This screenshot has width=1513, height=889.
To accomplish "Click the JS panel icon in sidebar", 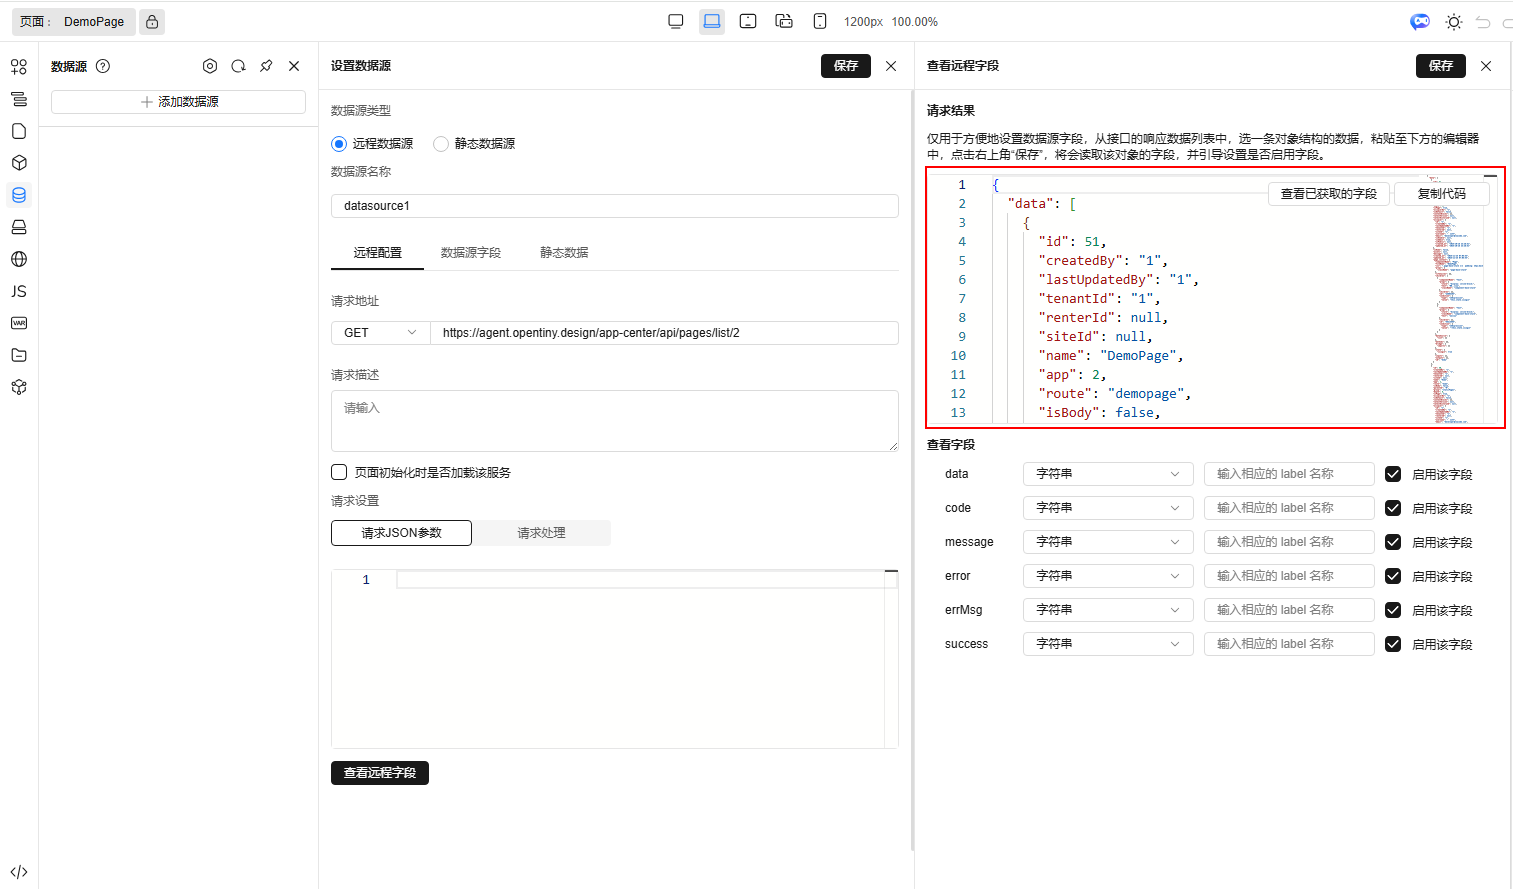I will 19,291.
